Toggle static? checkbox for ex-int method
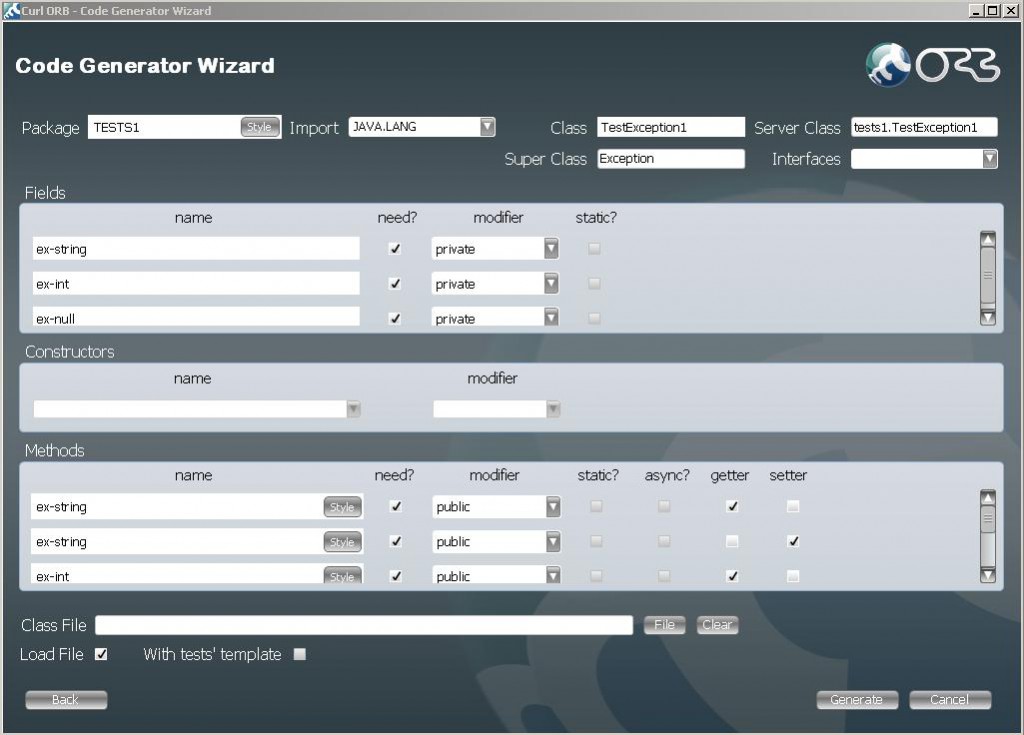Screen dimensions: 1024x735 click(x=596, y=576)
